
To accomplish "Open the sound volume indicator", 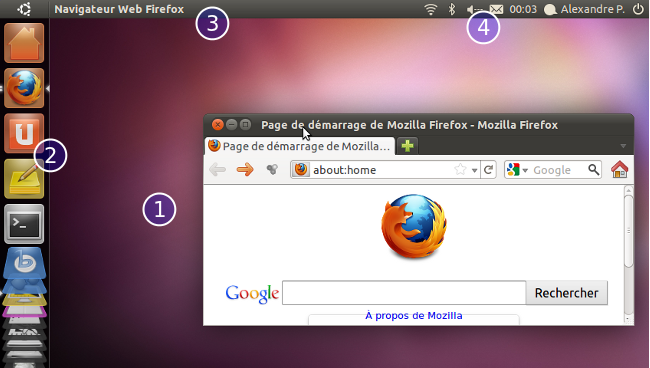I will pos(474,9).
